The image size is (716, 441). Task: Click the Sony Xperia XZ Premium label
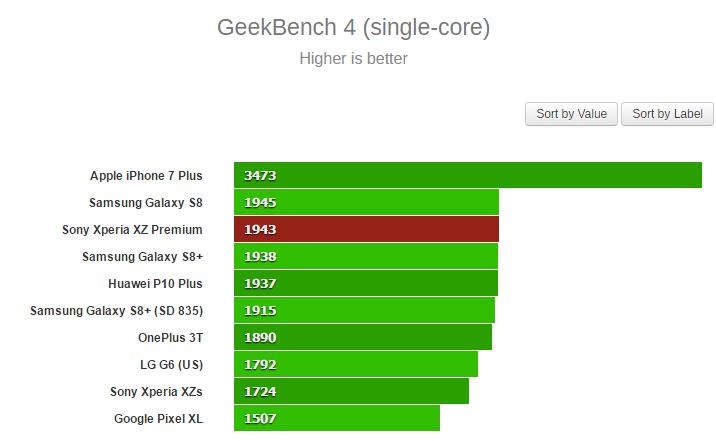pyautogui.click(x=132, y=229)
